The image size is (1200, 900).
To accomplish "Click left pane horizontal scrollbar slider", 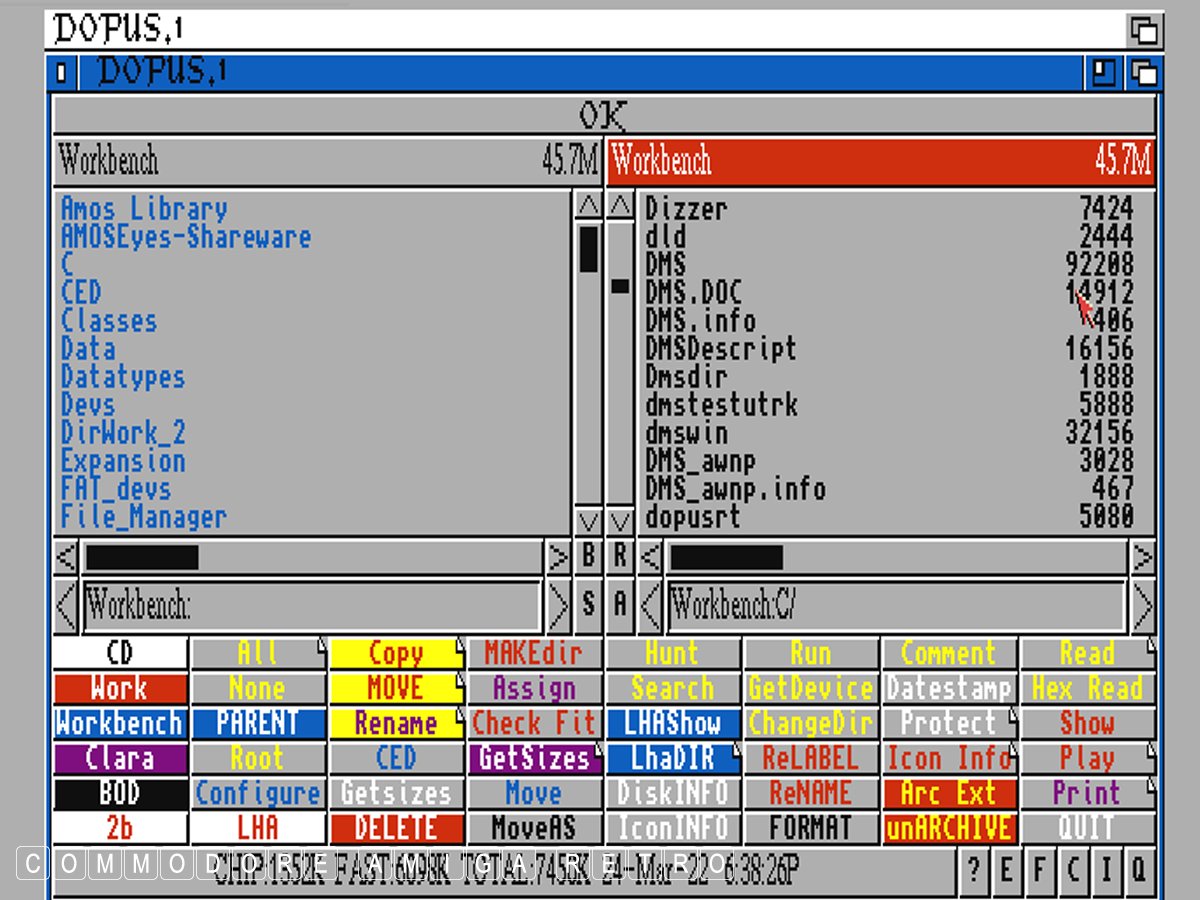I will coord(142,557).
